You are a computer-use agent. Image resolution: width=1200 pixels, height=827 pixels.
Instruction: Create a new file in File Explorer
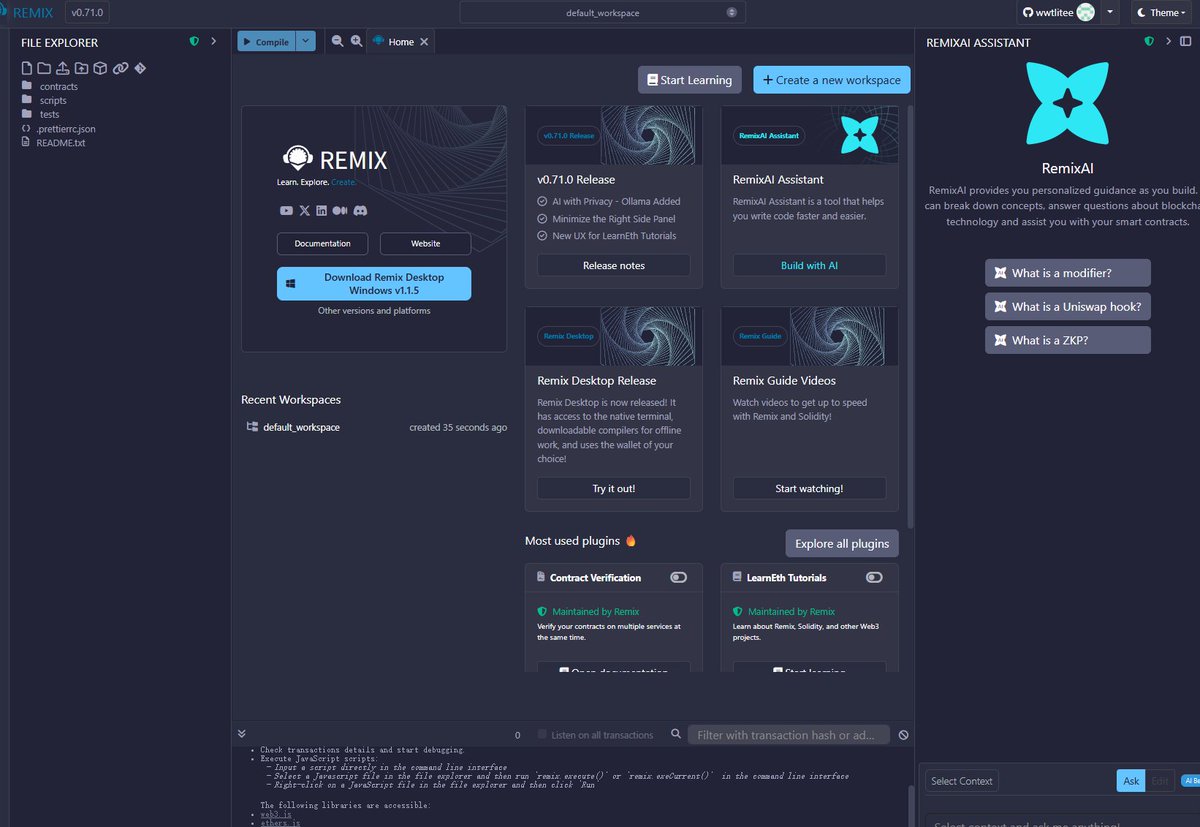pyautogui.click(x=27, y=68)
